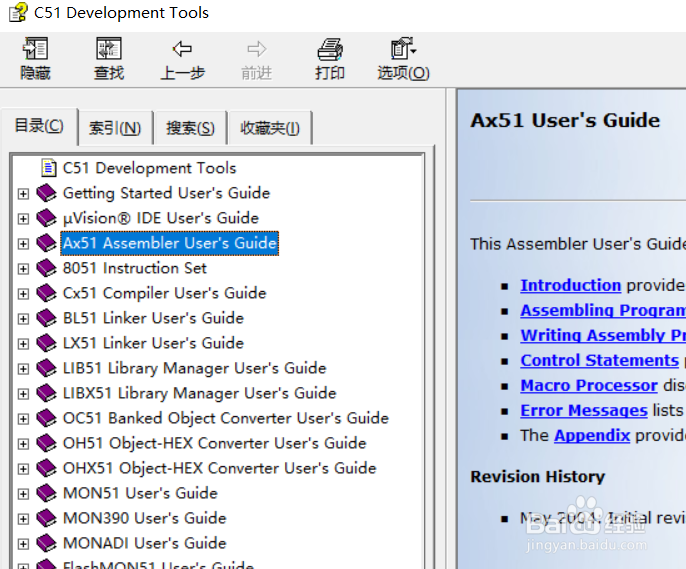
Task: Click book icon beside Getting Started User's Guide
Action: click(x=46, y=193)
